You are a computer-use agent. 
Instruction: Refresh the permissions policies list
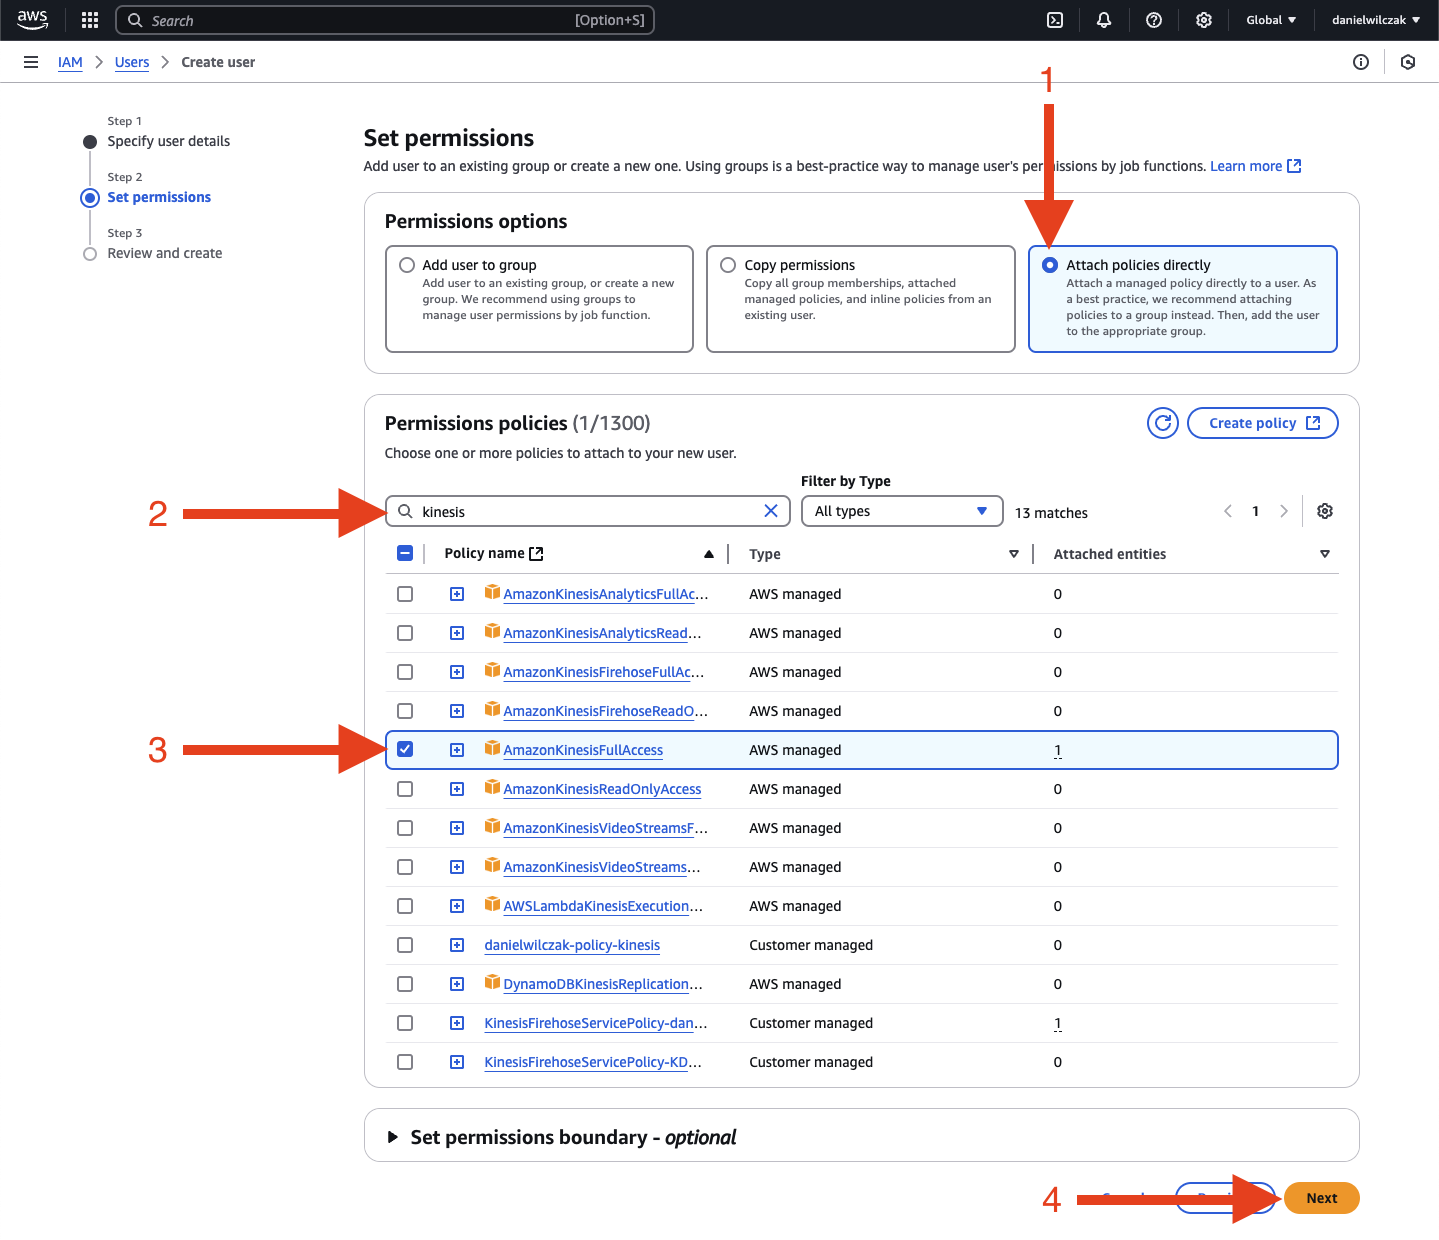(x=1163, y=423)
